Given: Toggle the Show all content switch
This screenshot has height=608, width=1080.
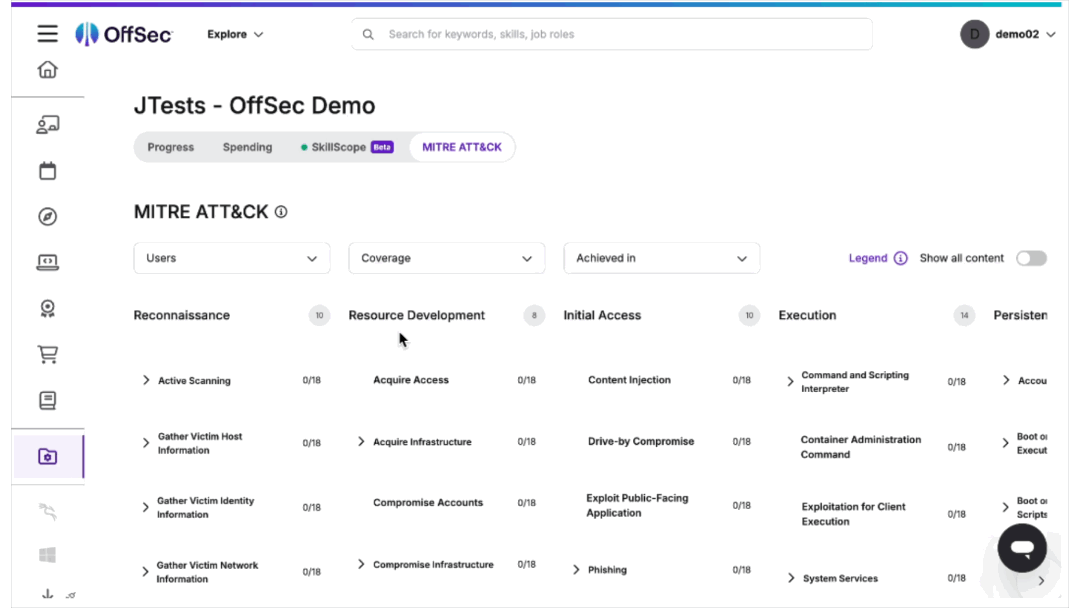Looking at the screenshot, I should click(x=1030, y=258).
